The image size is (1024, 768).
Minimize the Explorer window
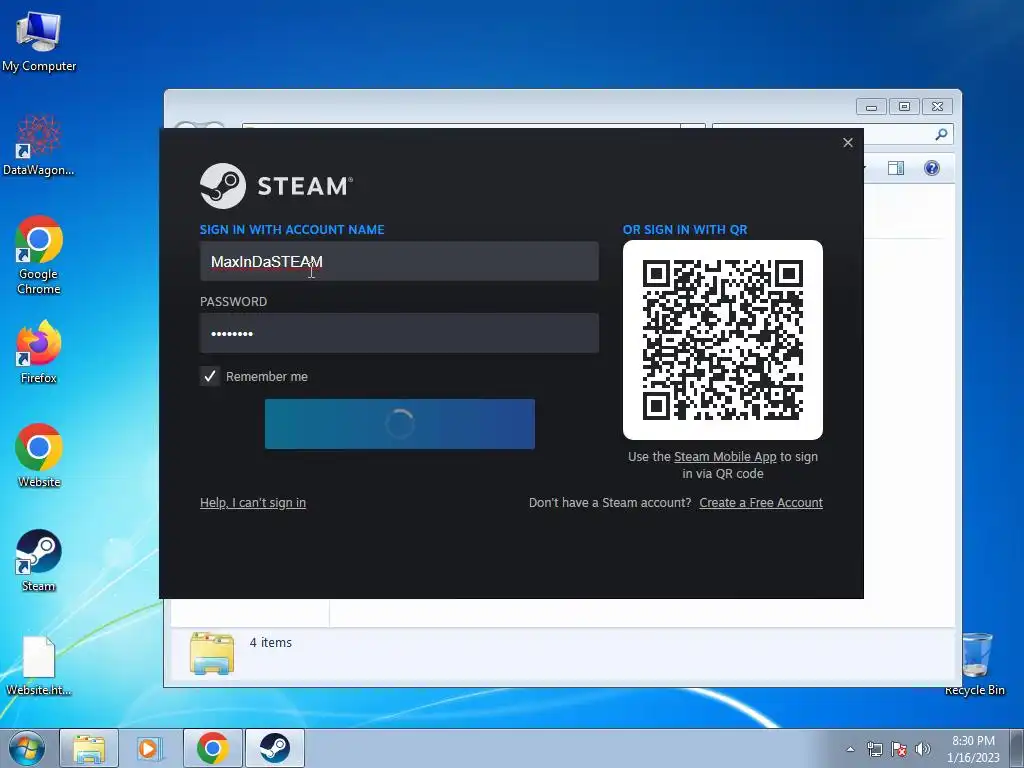[871, 106]
